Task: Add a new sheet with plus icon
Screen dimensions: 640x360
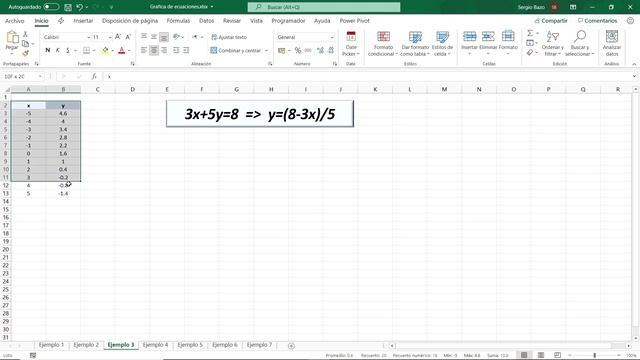Action: tap(291, 346)
